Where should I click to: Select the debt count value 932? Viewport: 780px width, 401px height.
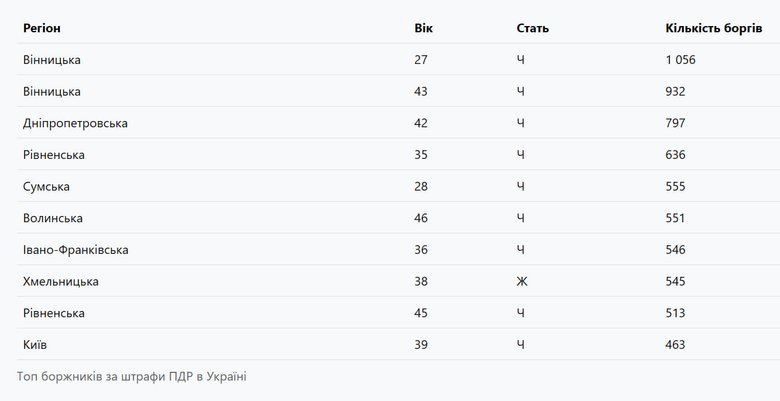pos(675,92)
